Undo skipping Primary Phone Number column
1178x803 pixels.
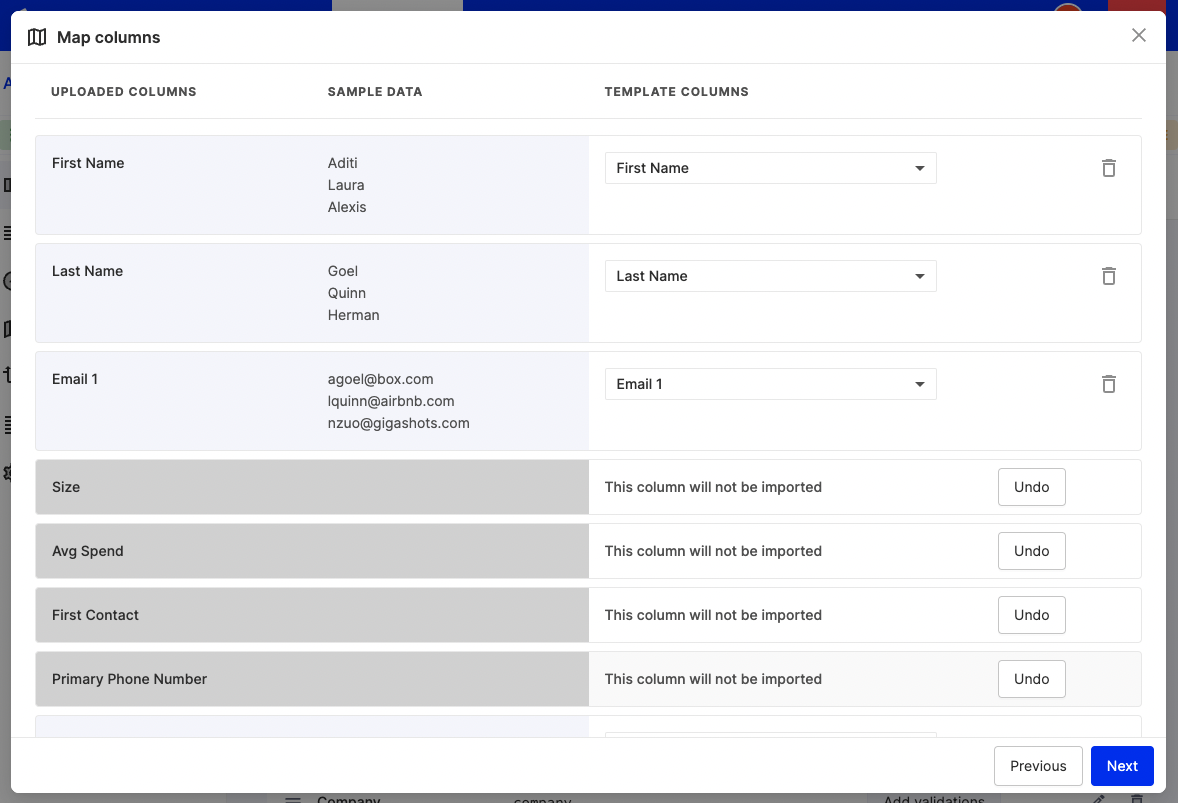point(1031,678)
